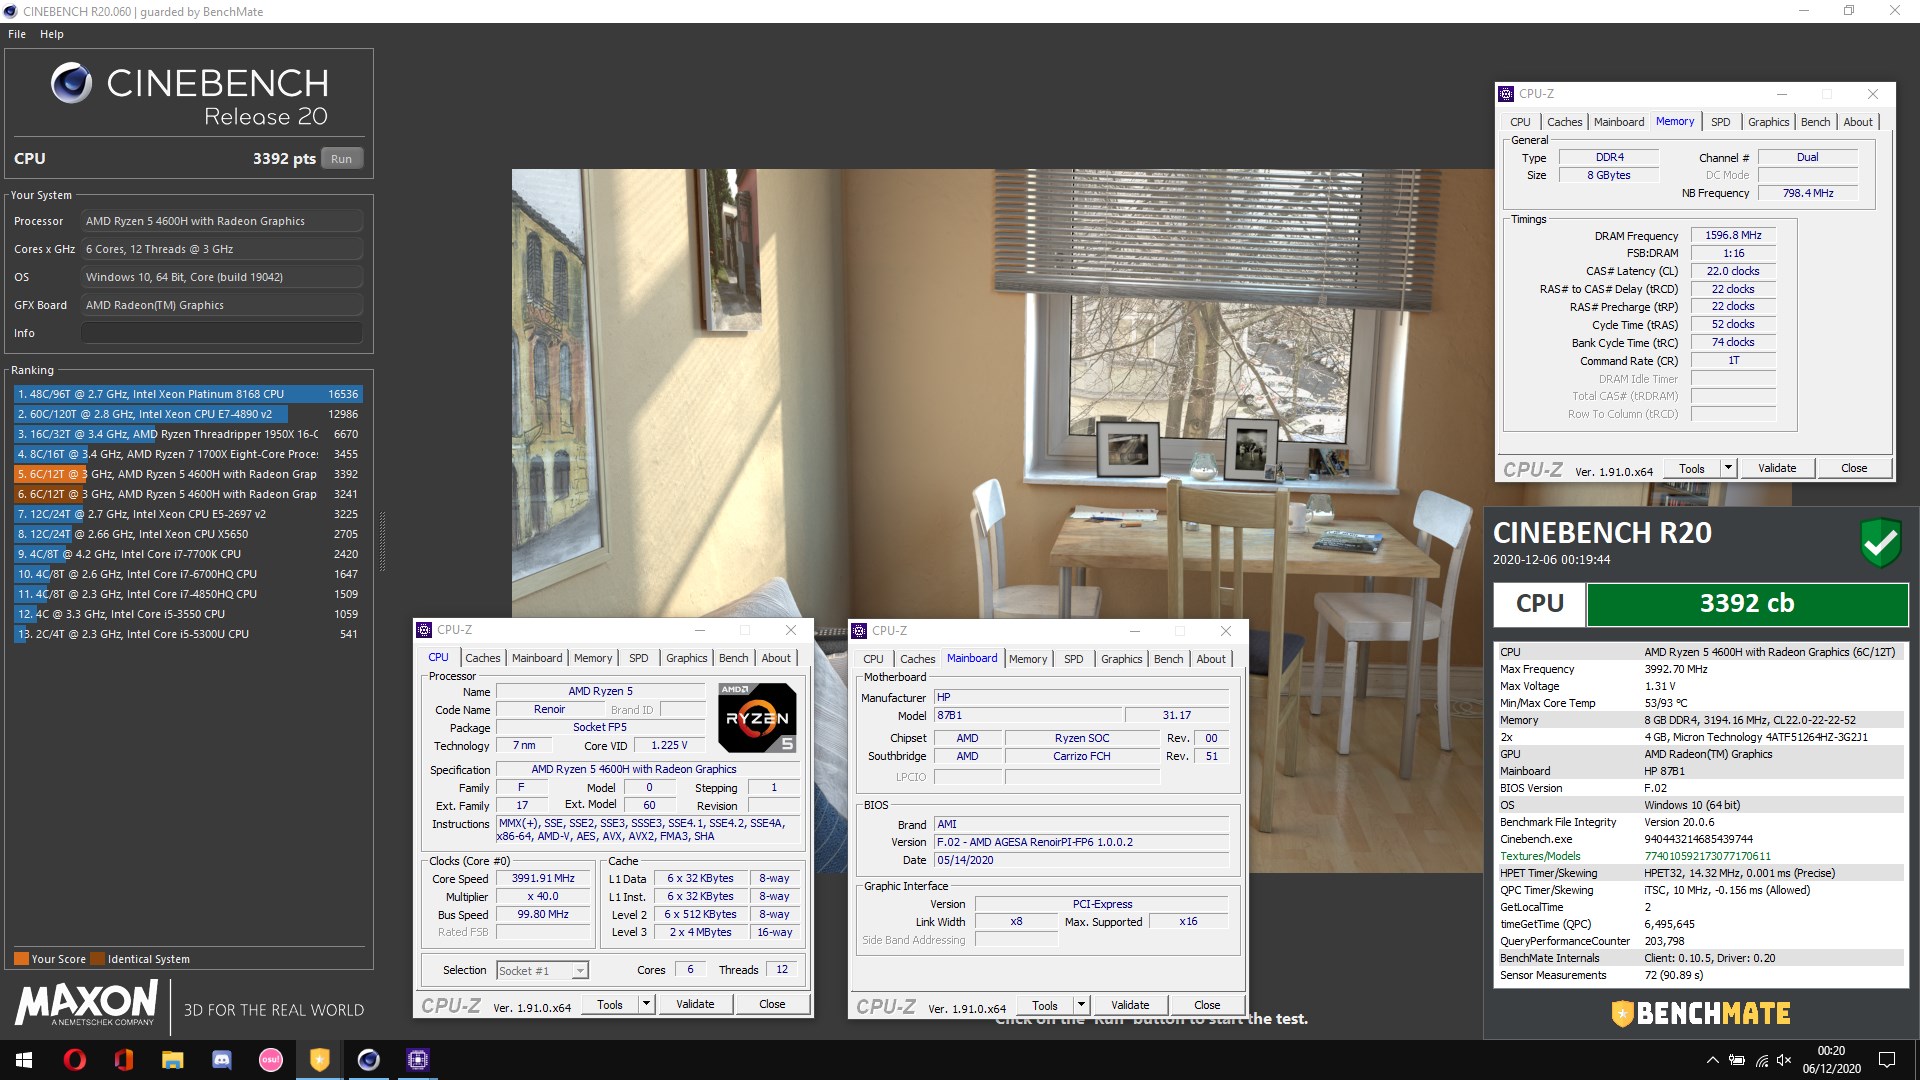Open Memory tab in CPU-Z Mainboard window
1920x1080 pixels.
[1028, 659]
